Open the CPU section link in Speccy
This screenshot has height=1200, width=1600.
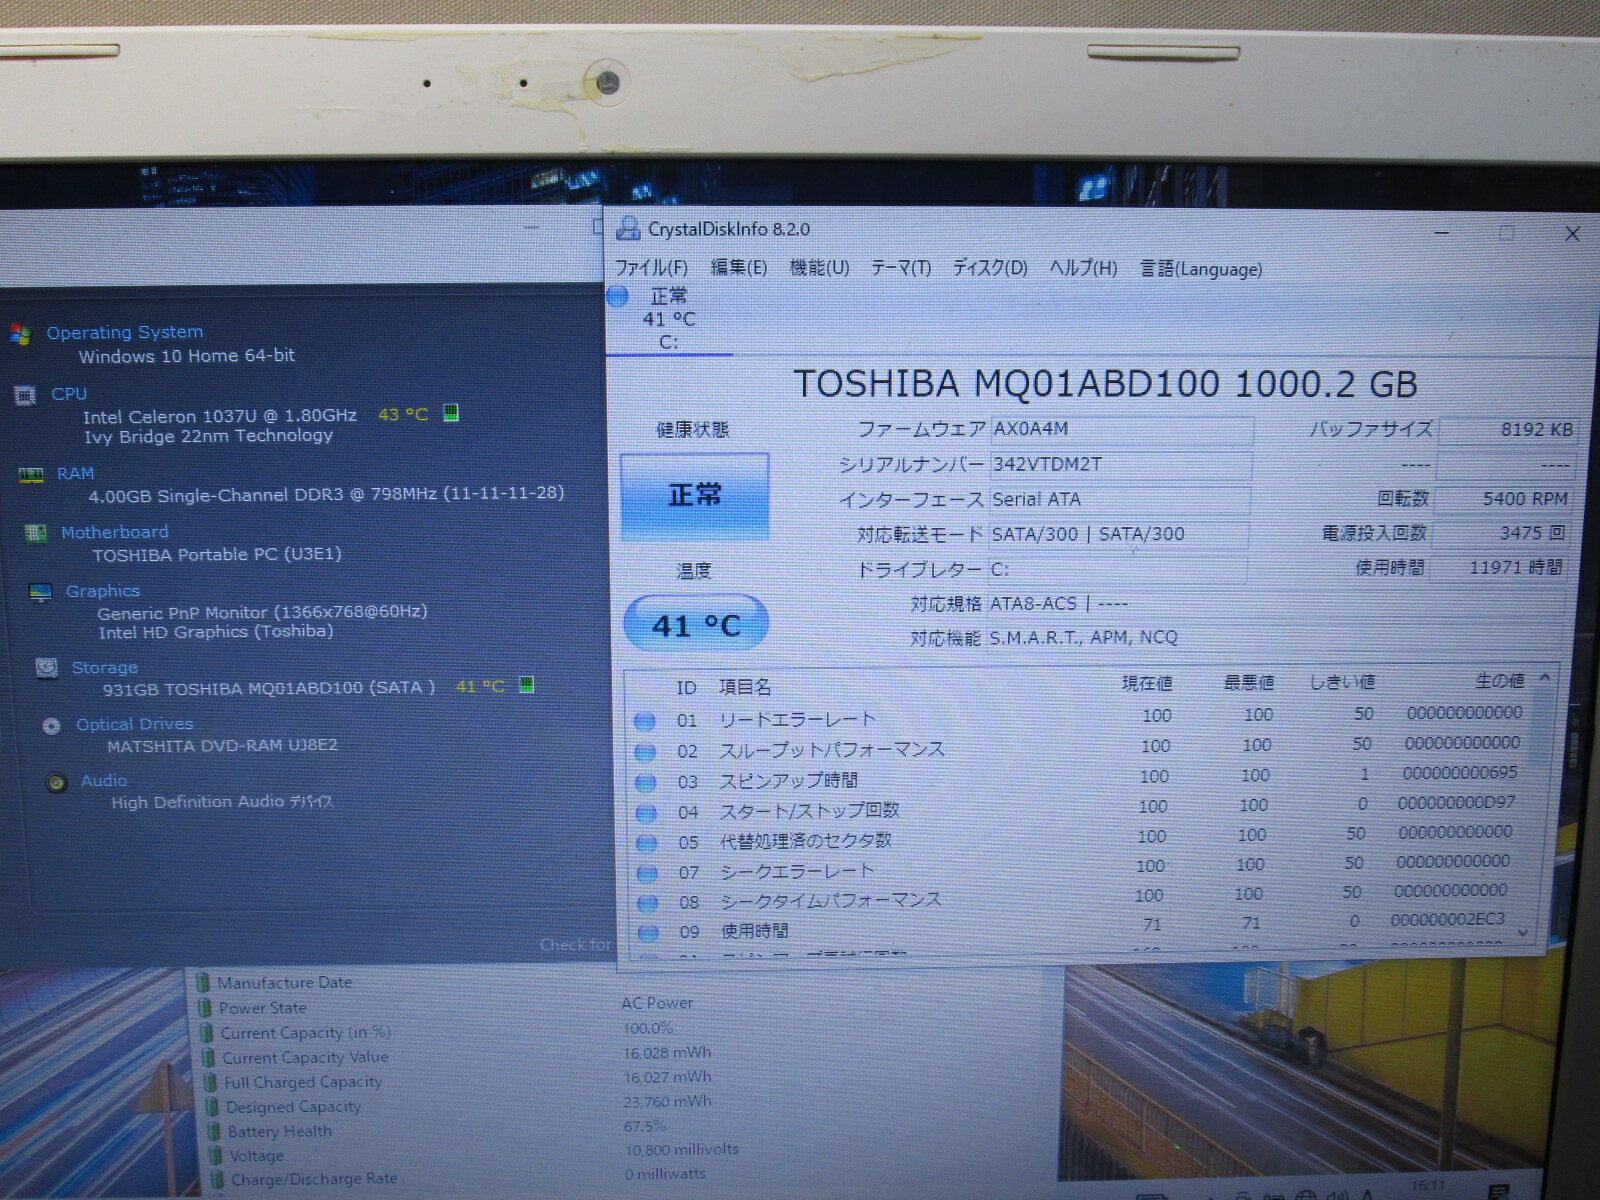[x=69, y=394]
